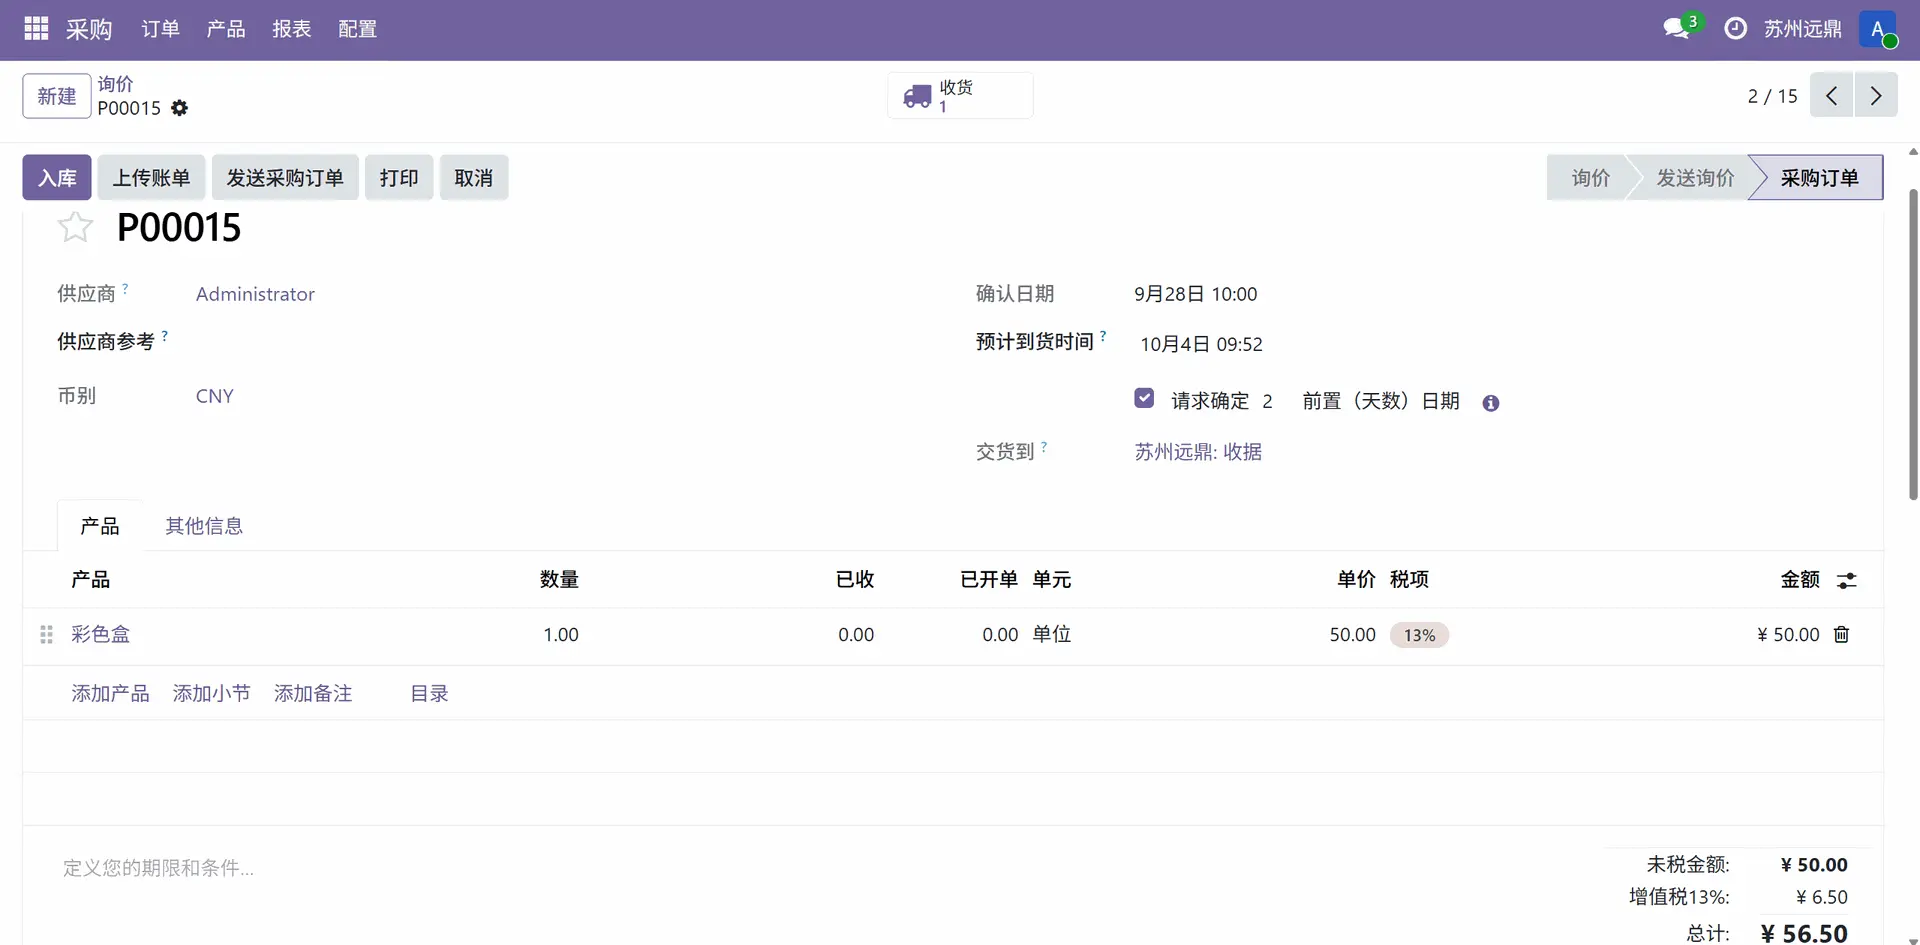This screenshot has width=1920, height=945.
Task: Delete the 彩色盒 line with trash icon
Action: coord(1841,635)
